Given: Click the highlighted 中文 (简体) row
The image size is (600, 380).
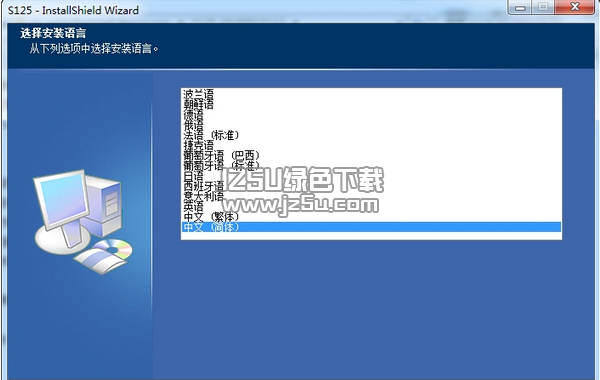Looking at the screenshot, I should 372,227.
